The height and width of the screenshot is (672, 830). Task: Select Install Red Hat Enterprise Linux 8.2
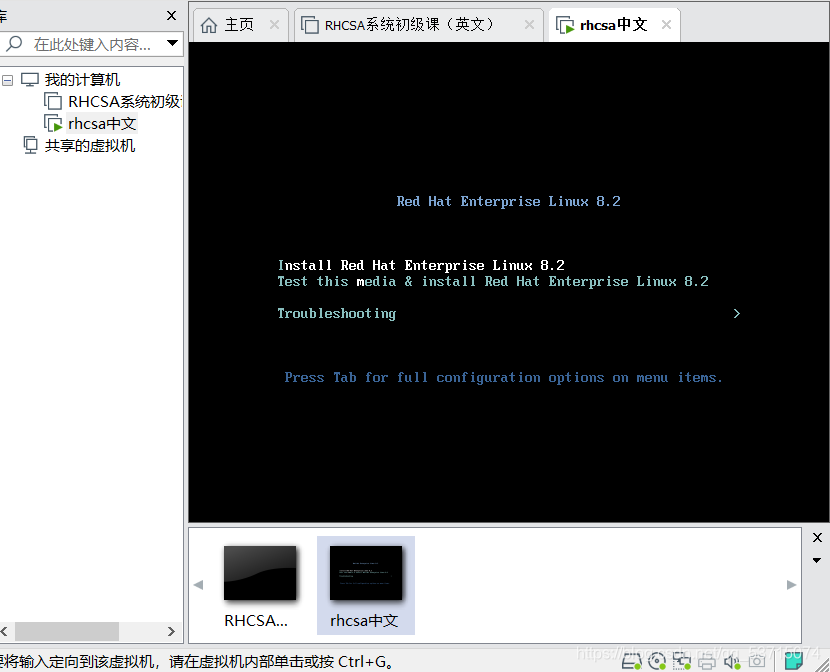pos(421,265)
